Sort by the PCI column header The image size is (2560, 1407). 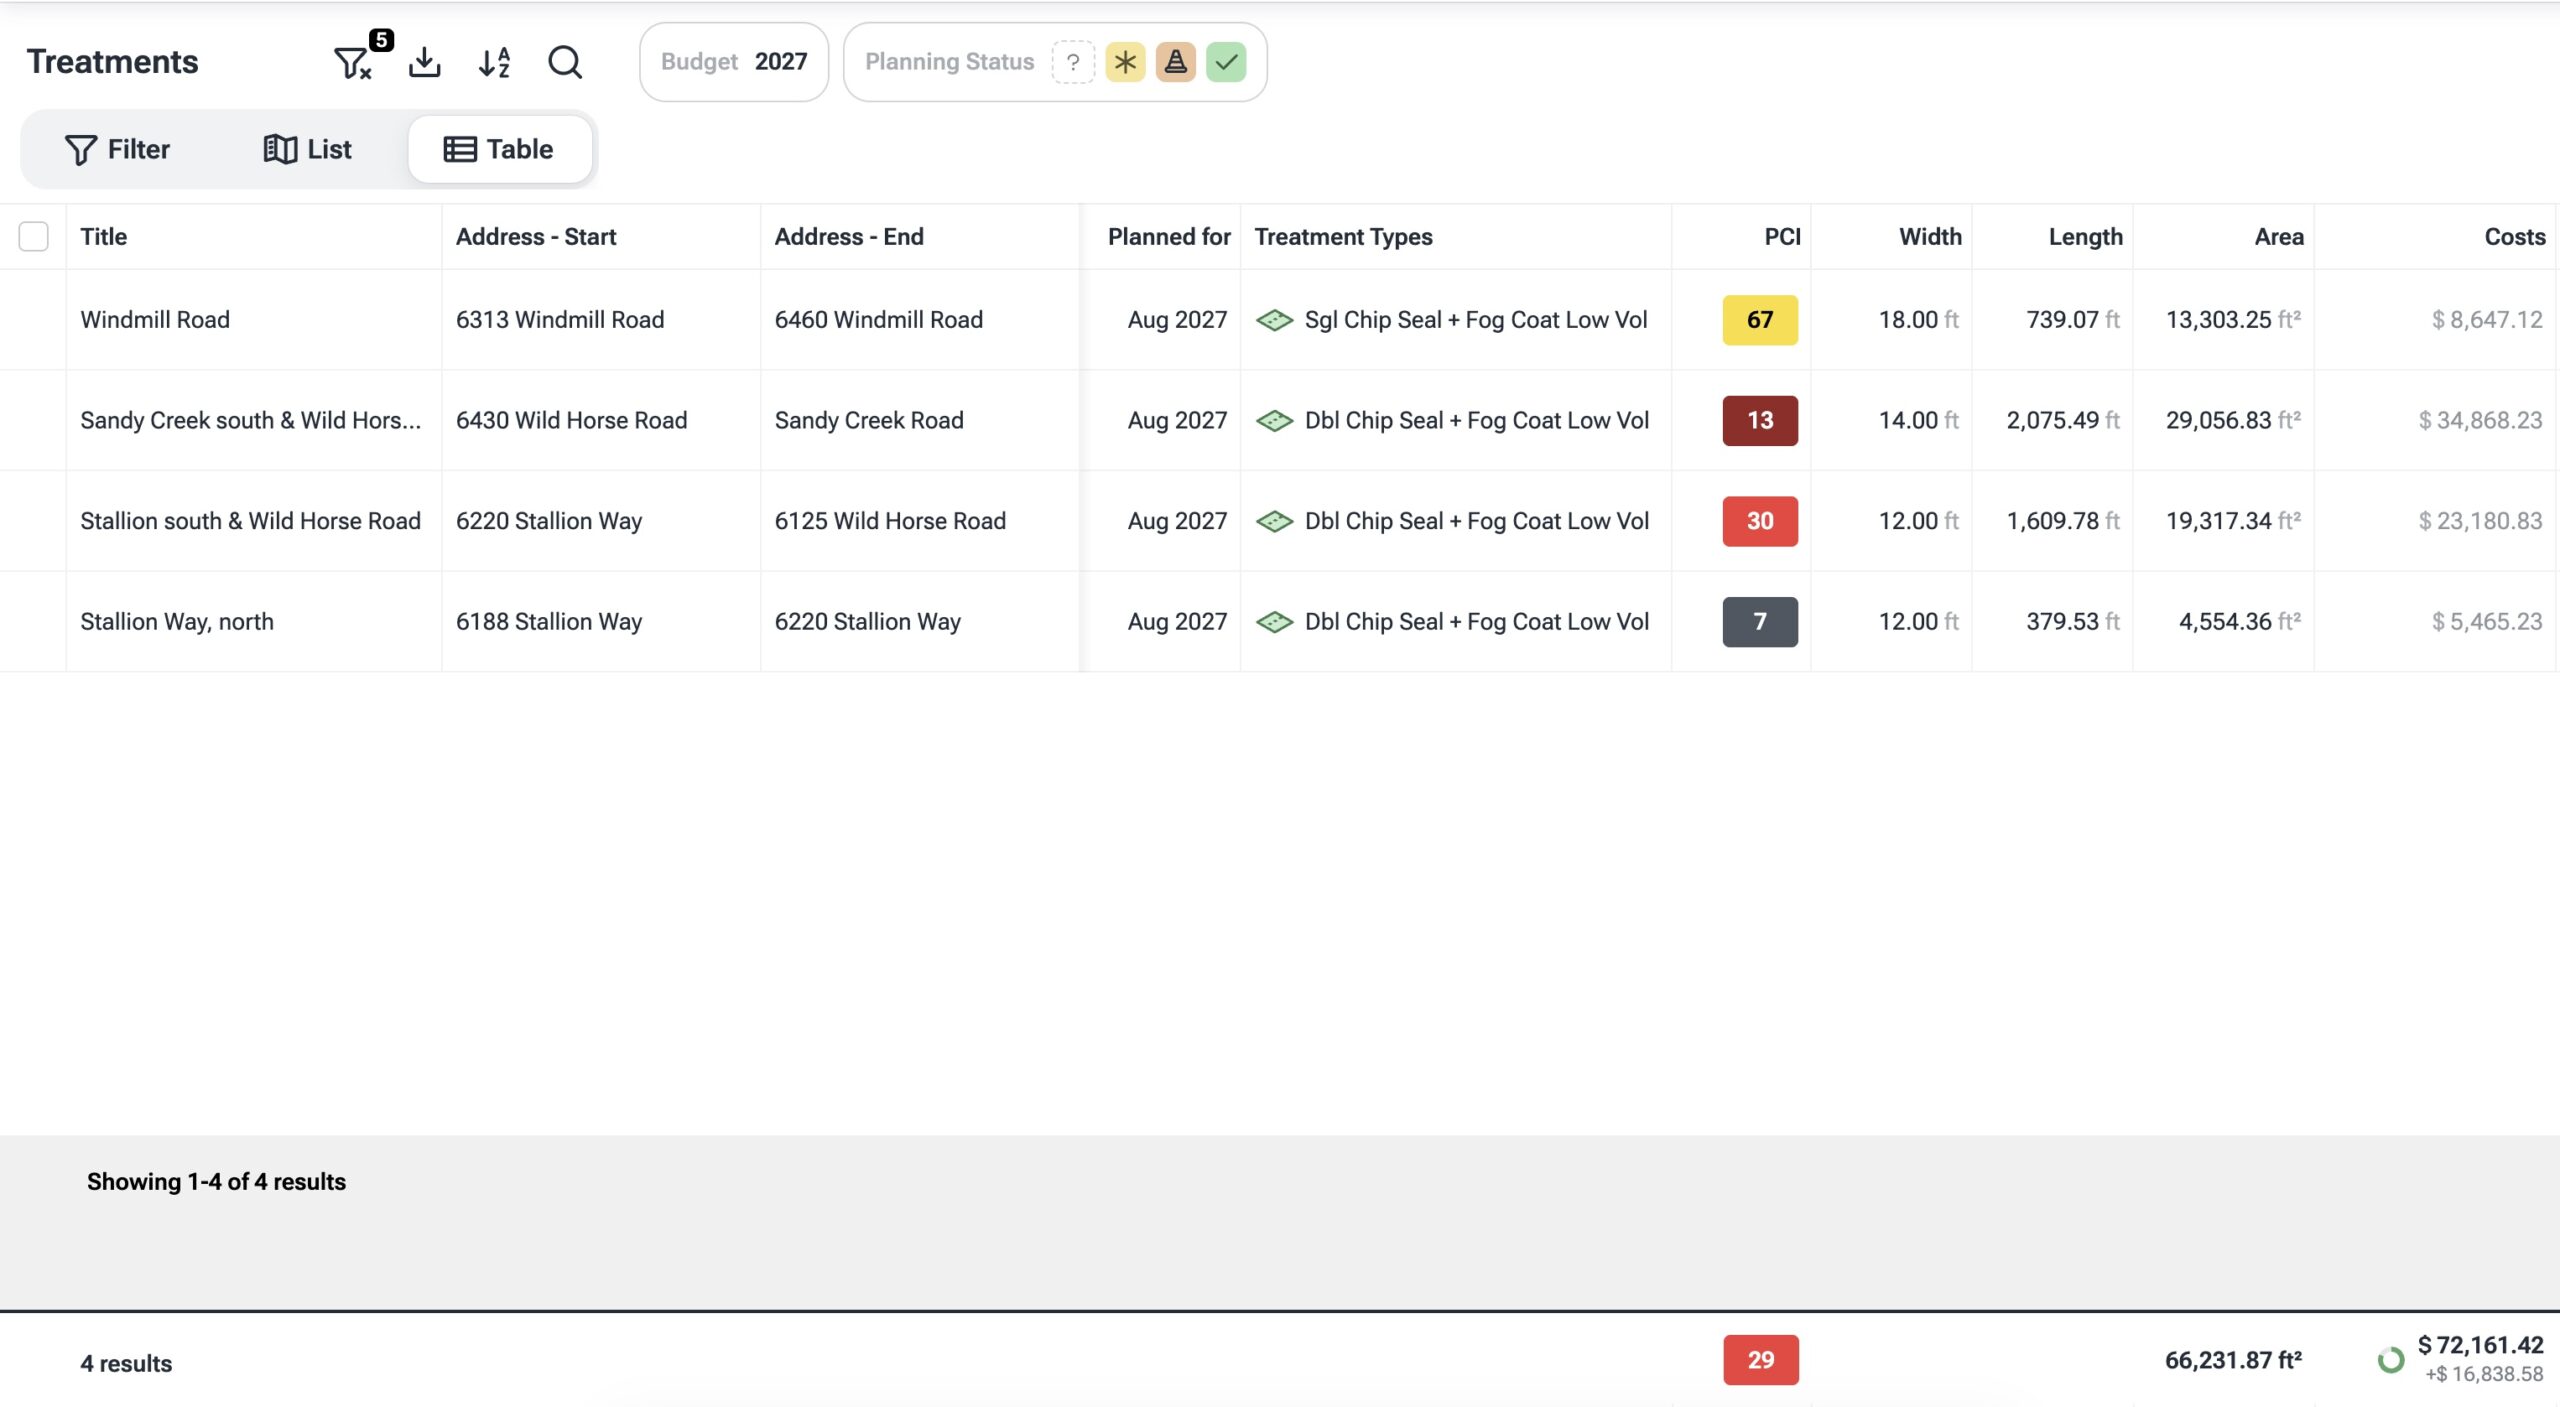point(1782,237)
